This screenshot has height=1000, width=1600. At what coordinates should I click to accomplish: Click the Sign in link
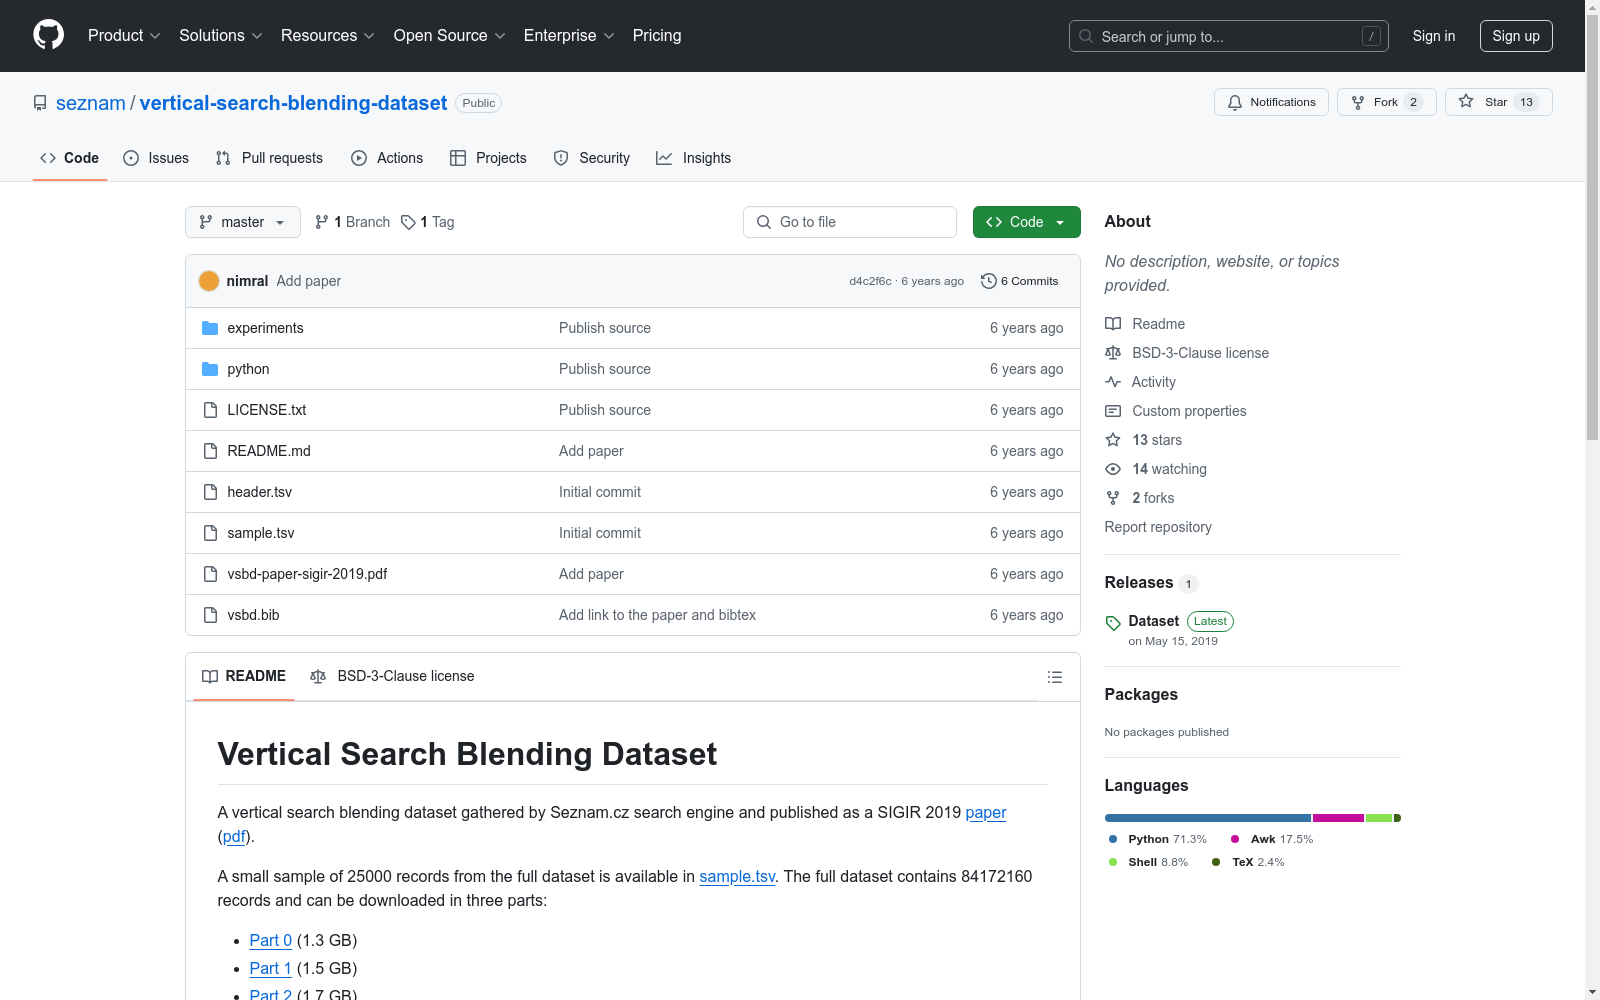(1434, 36)
